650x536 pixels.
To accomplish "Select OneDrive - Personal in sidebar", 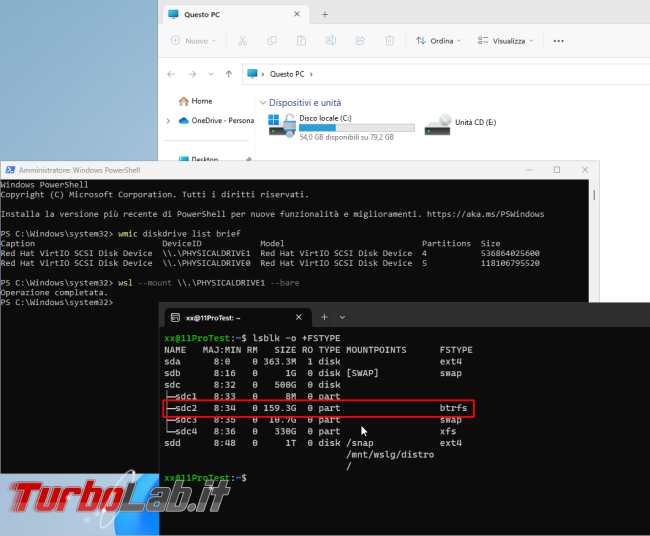I will (x=216, y=120).
